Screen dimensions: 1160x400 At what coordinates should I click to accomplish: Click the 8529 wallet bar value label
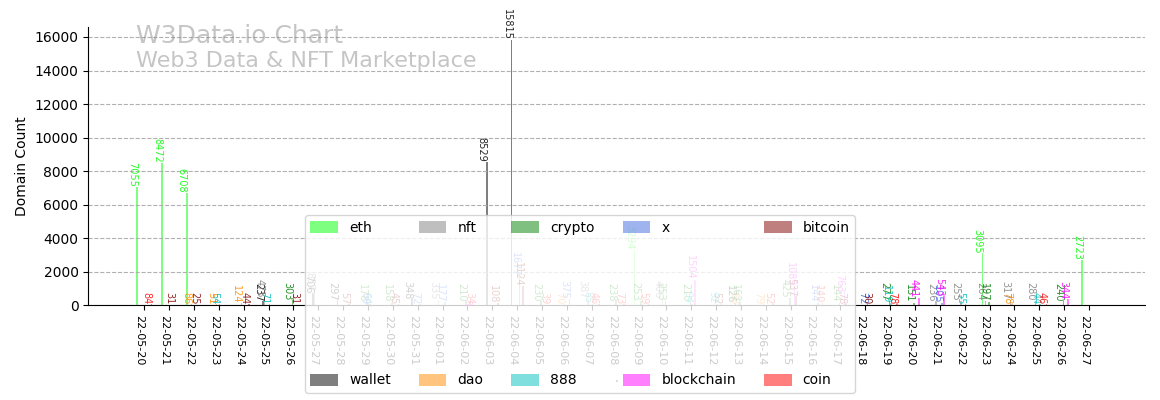click(482, 150)
